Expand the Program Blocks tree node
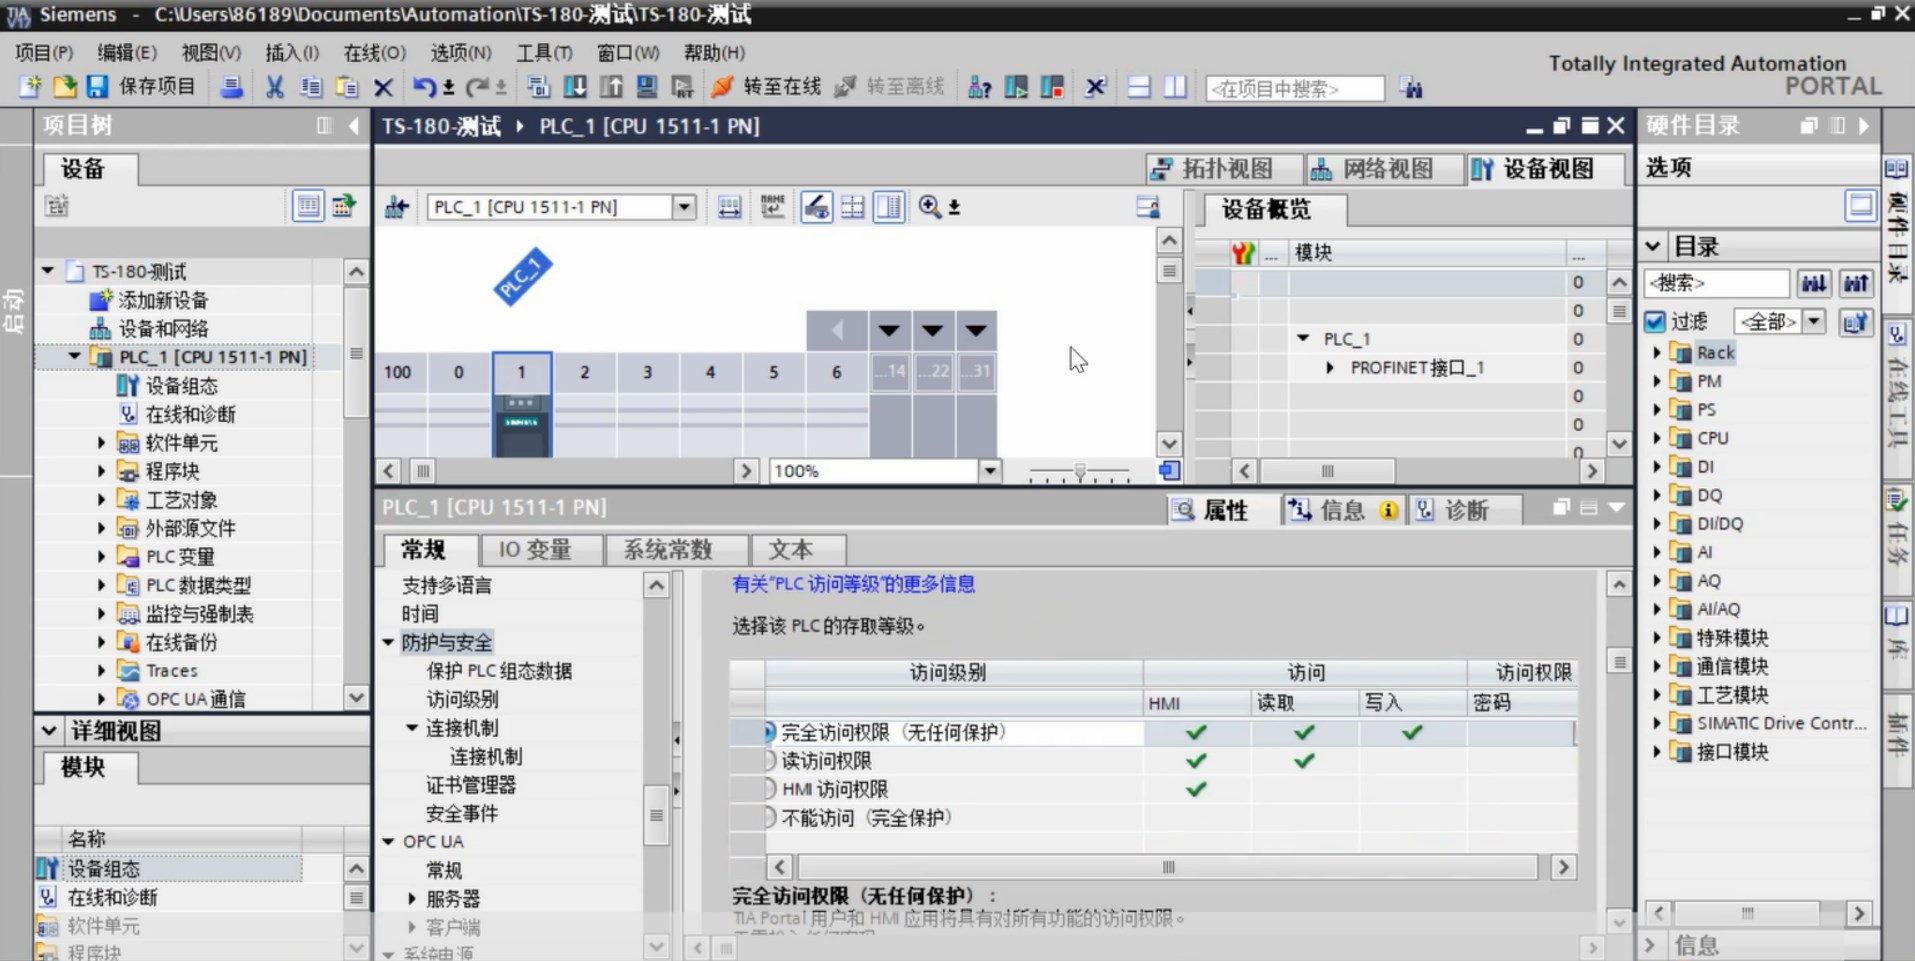The image size is (1915, 961). (x=101, y=471)
